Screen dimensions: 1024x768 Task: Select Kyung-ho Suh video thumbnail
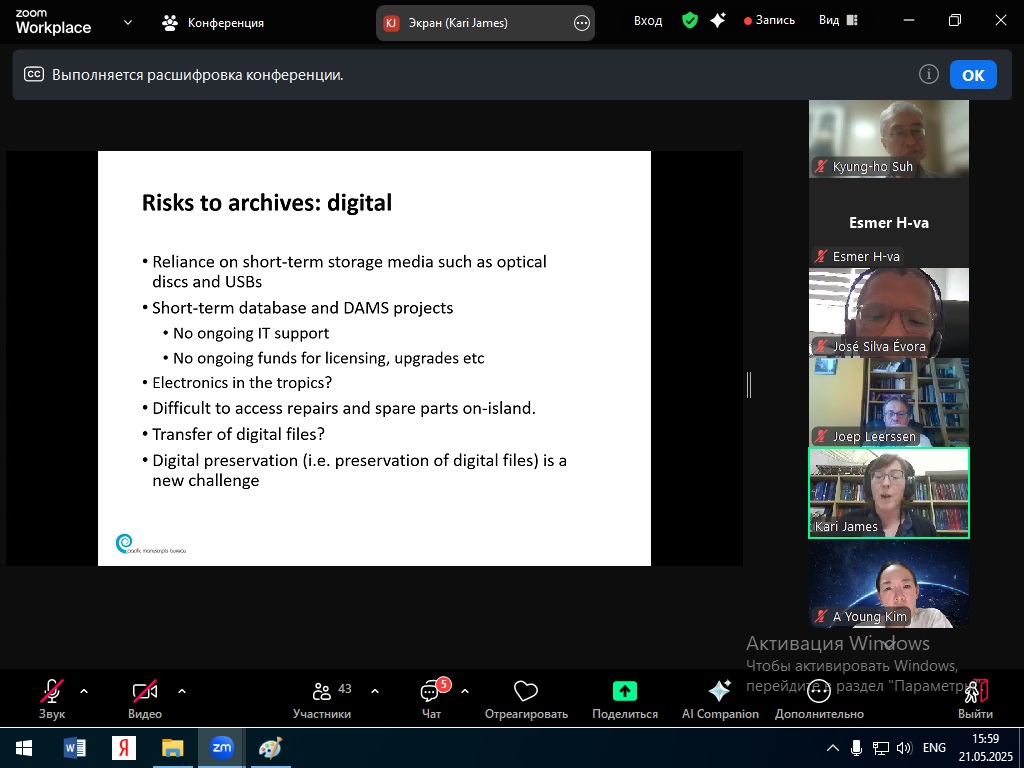pos(889,138)
